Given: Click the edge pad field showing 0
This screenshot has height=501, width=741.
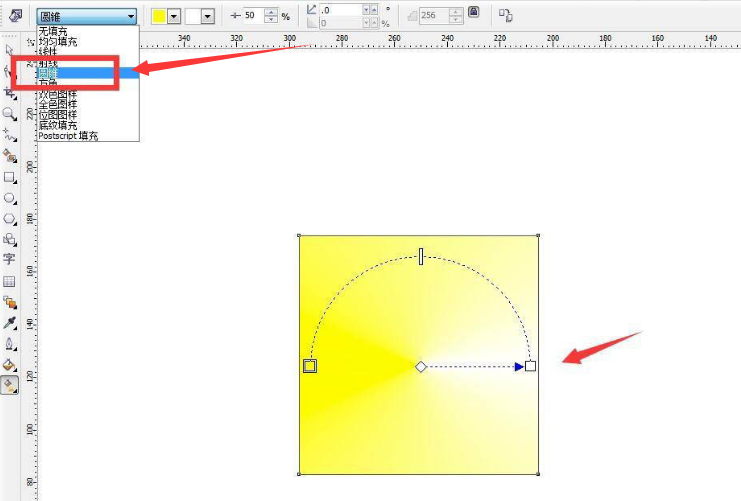Looking at the screenshot, I should click(342, 23).
